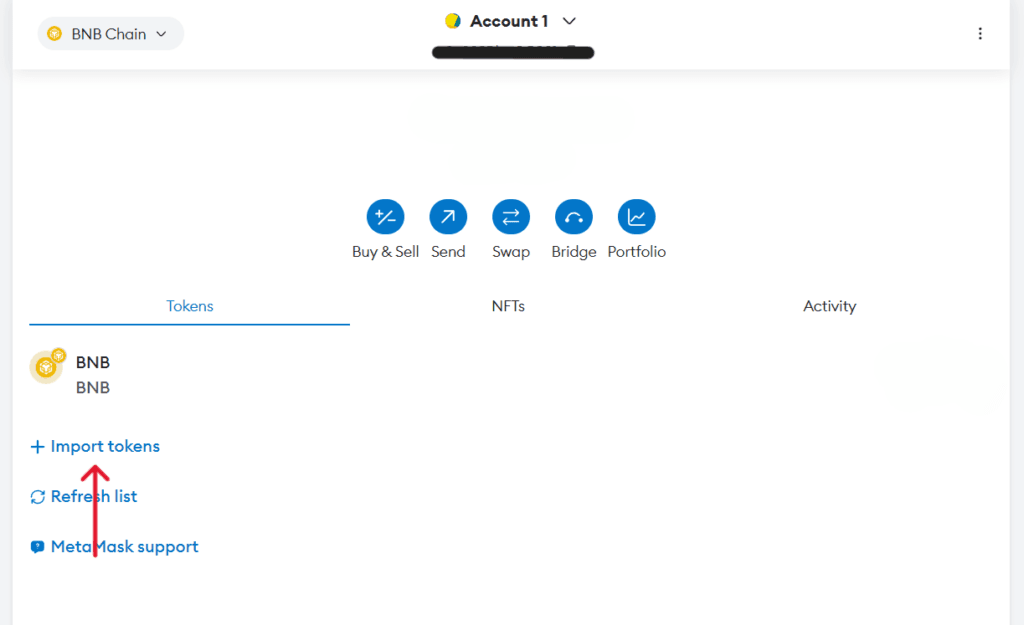This screenshot has width=1024, height=625.
Task: Click the Account 1 avatar icon
Action: pyautogui.click(x=453, y=22)
